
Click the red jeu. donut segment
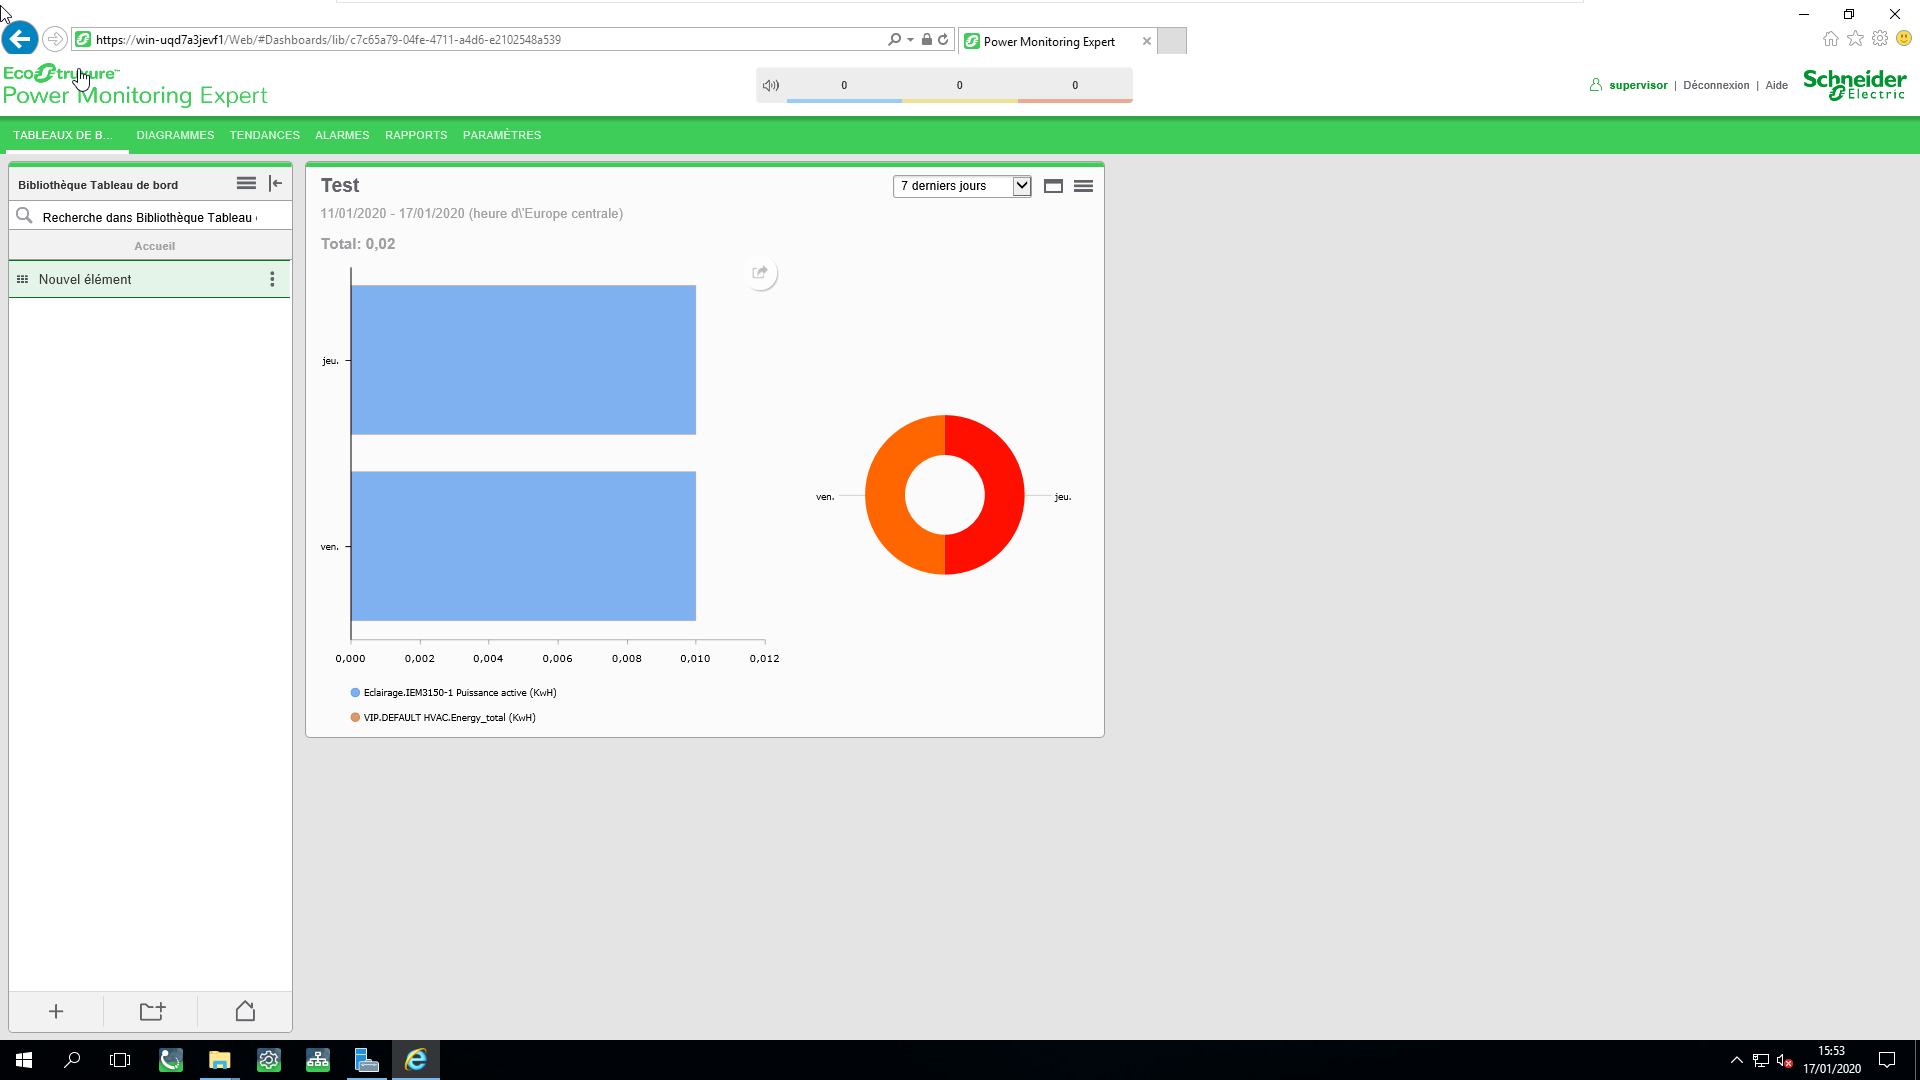(x=1003, y=495)
